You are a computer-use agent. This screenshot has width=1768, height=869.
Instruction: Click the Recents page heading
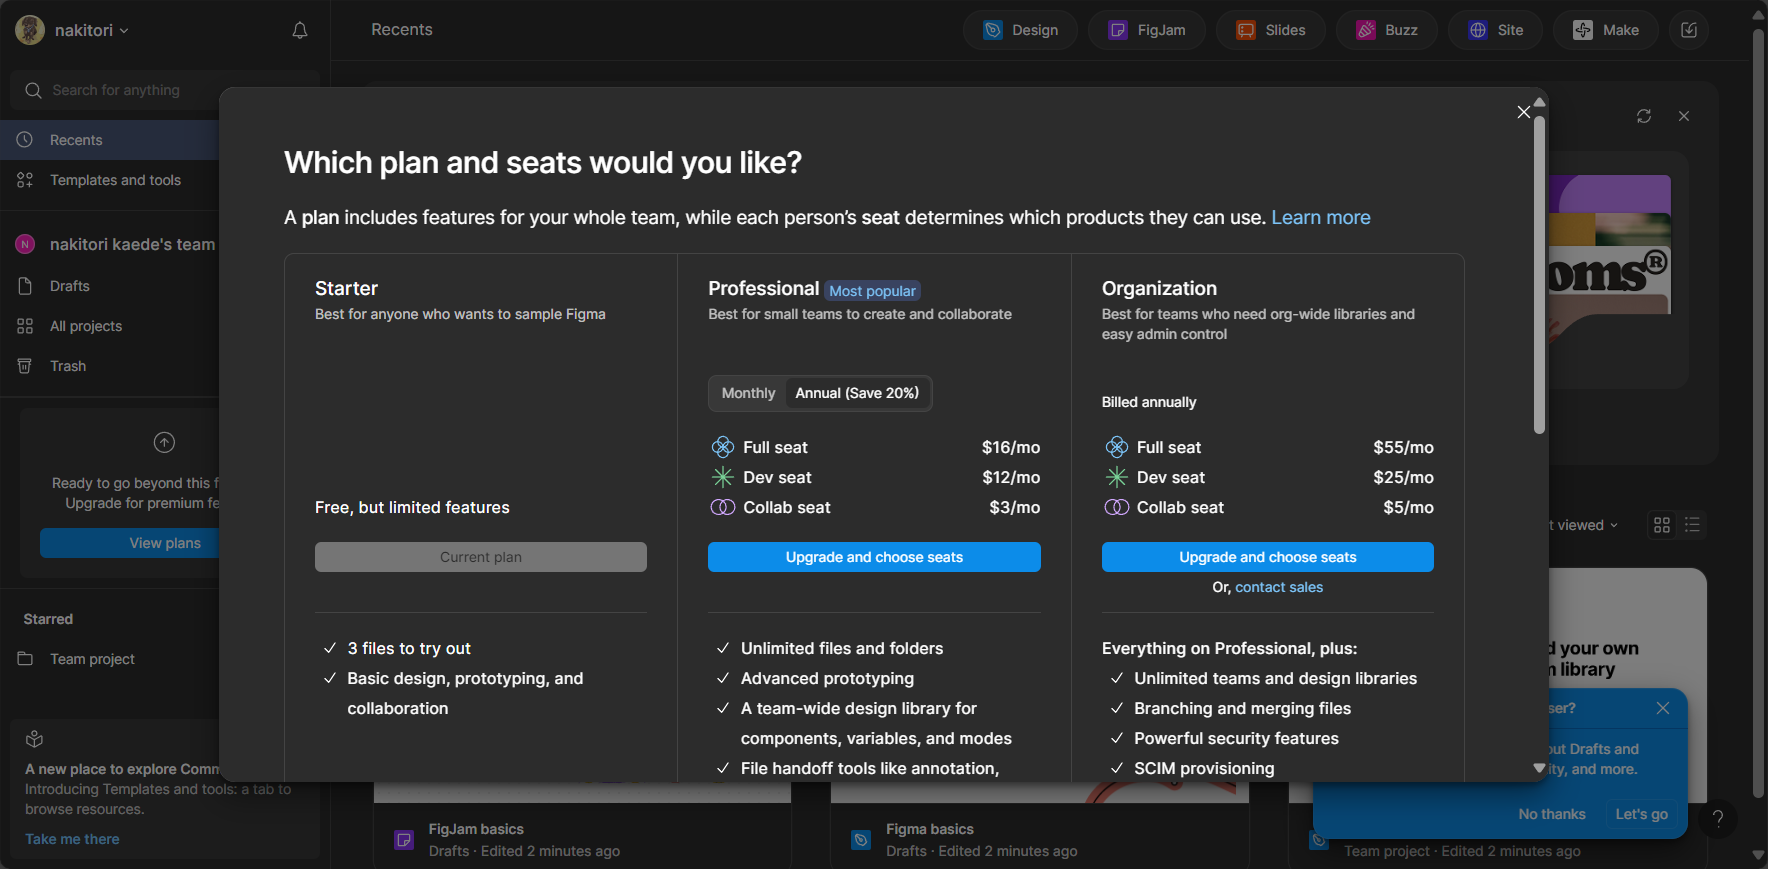click(x=402, y=30)
